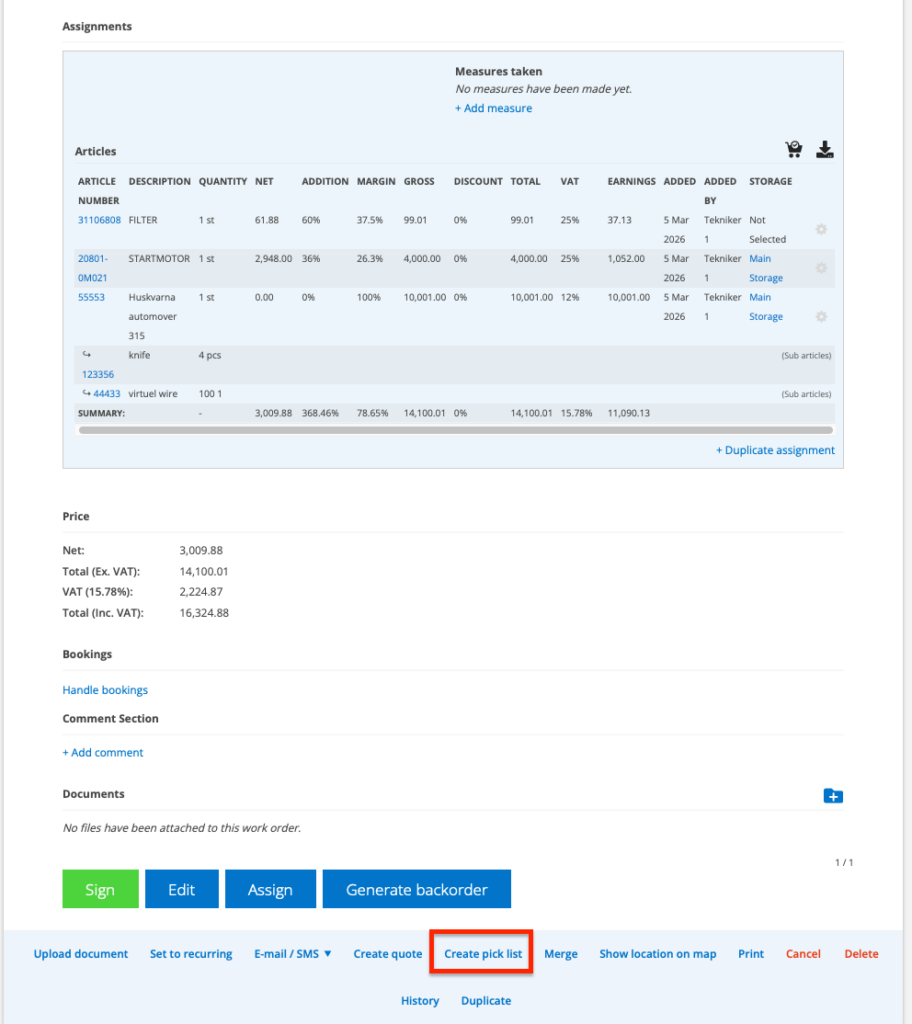The width and height of the screenshot is (912, 1024).
Task: Click the add folder icon in Documents
Action: (833, 796)
